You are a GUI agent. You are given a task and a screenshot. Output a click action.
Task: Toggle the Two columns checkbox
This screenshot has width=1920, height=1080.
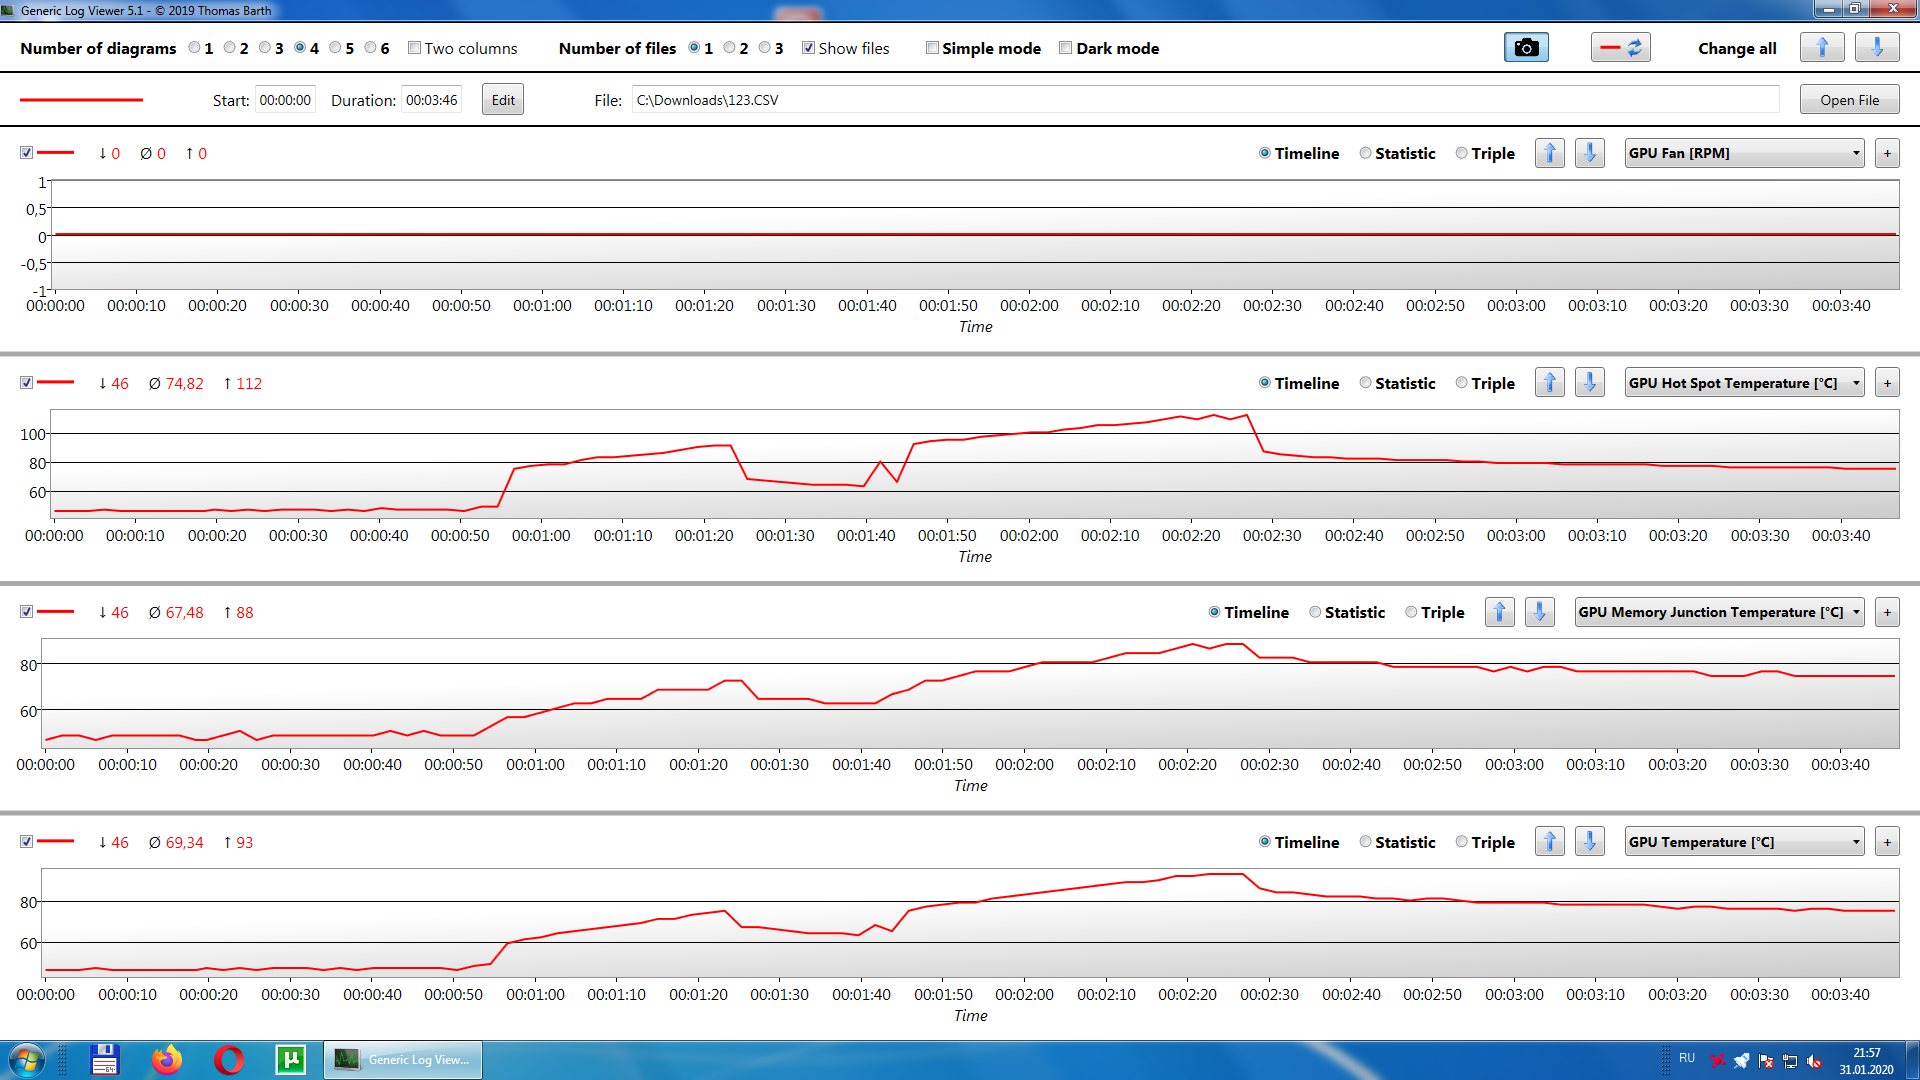click(414, 48)
